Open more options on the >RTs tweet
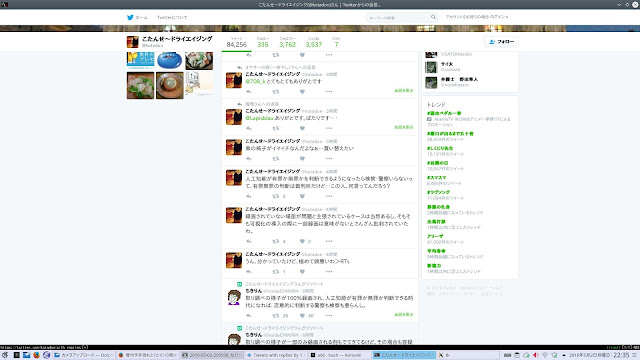 [x=329, y=271]
